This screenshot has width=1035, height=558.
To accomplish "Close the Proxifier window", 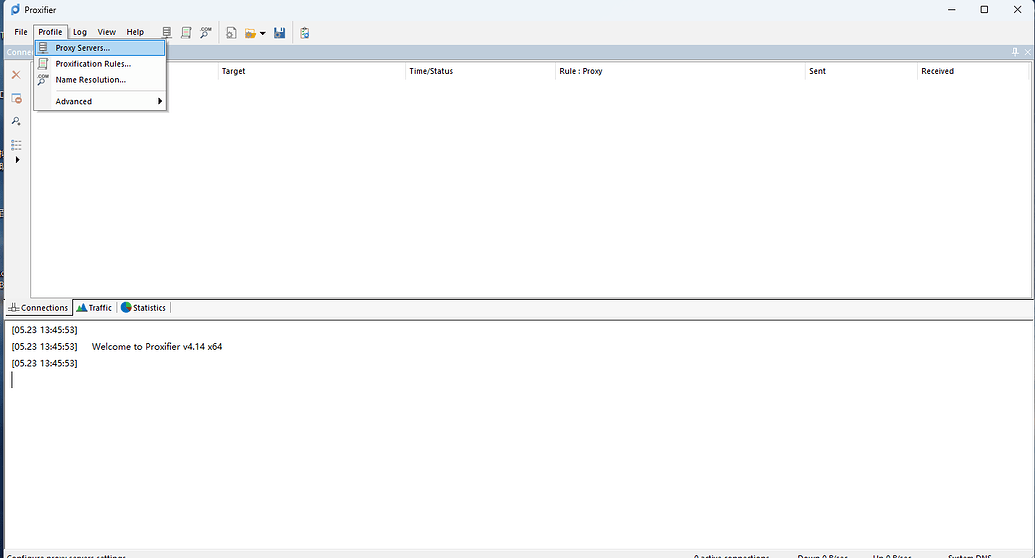I will pyautogui.click(x=1017, y=9).
